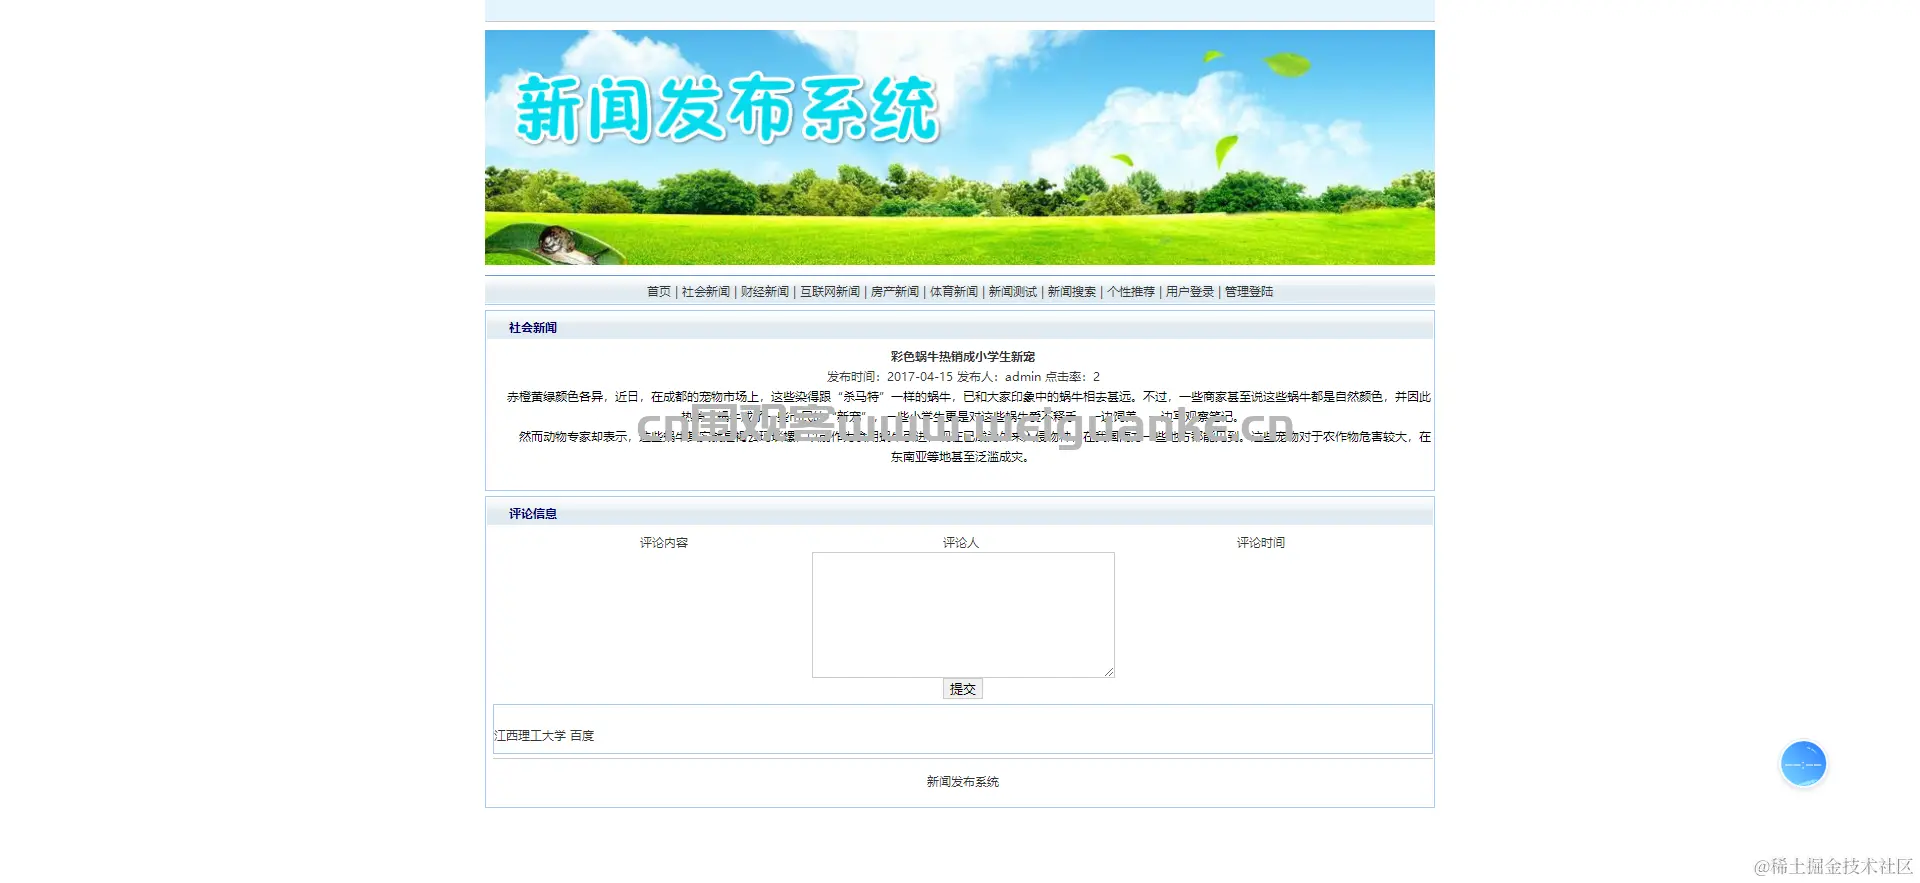Screen dimensions: 1920x883
Task: Open 财经新闻 category
Action: coord(764,292)
